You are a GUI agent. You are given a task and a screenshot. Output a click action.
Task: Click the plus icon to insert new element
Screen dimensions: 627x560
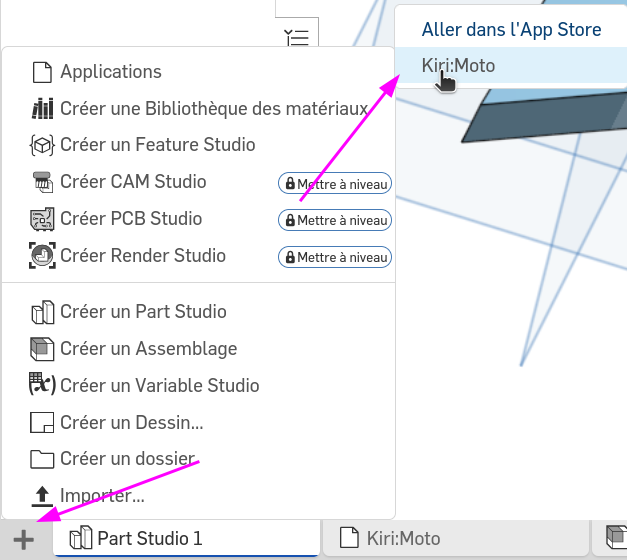(24, 540)
